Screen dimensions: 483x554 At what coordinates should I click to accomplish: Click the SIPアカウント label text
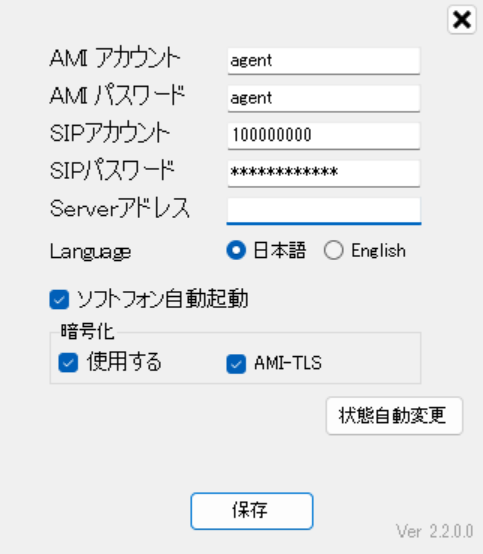point(110,133)
